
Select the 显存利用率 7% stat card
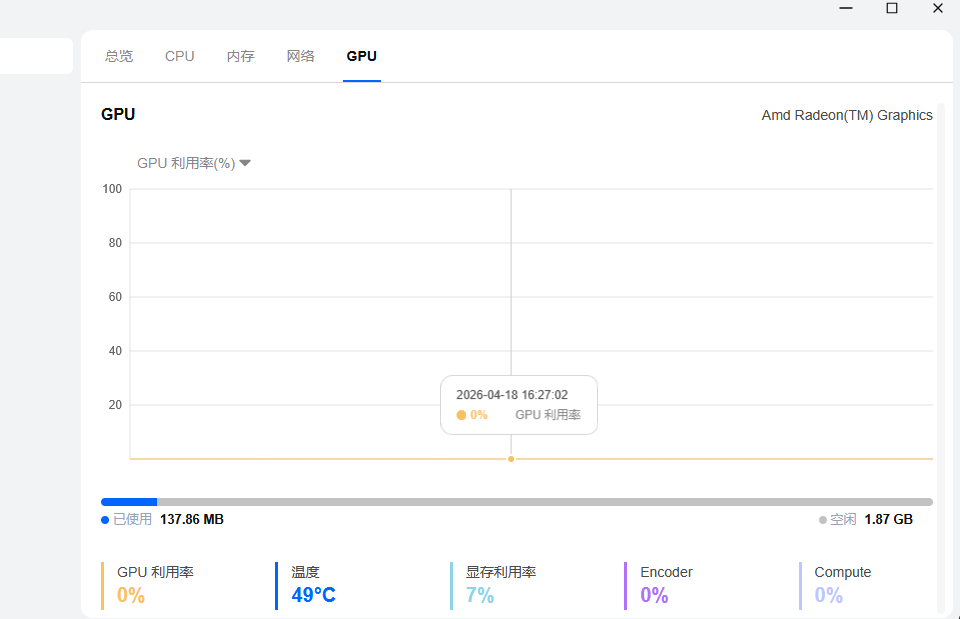coord(500,585)
